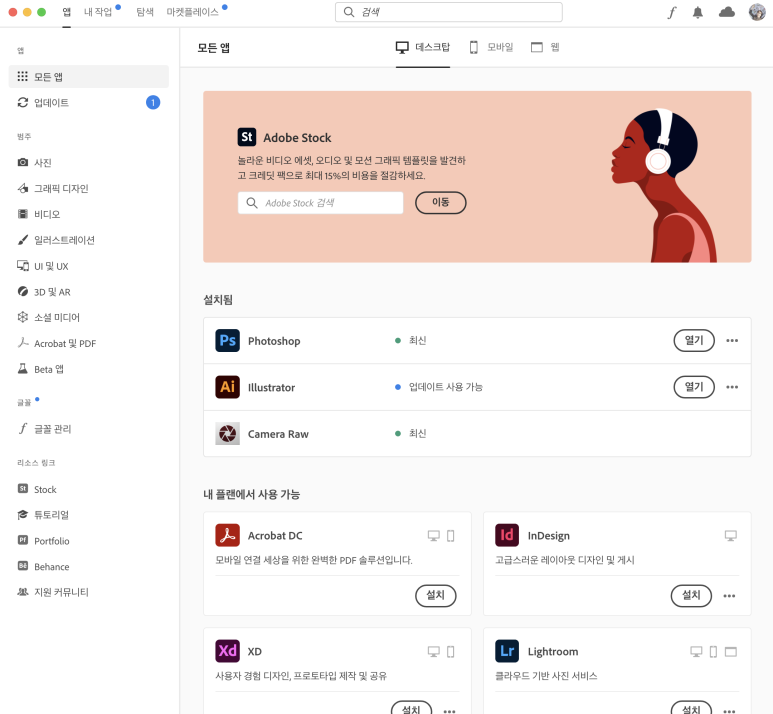Switch to the 마켓플레이스 tab
The width and height of the screenshot is (773, 714).
click(x=193, y=12)
